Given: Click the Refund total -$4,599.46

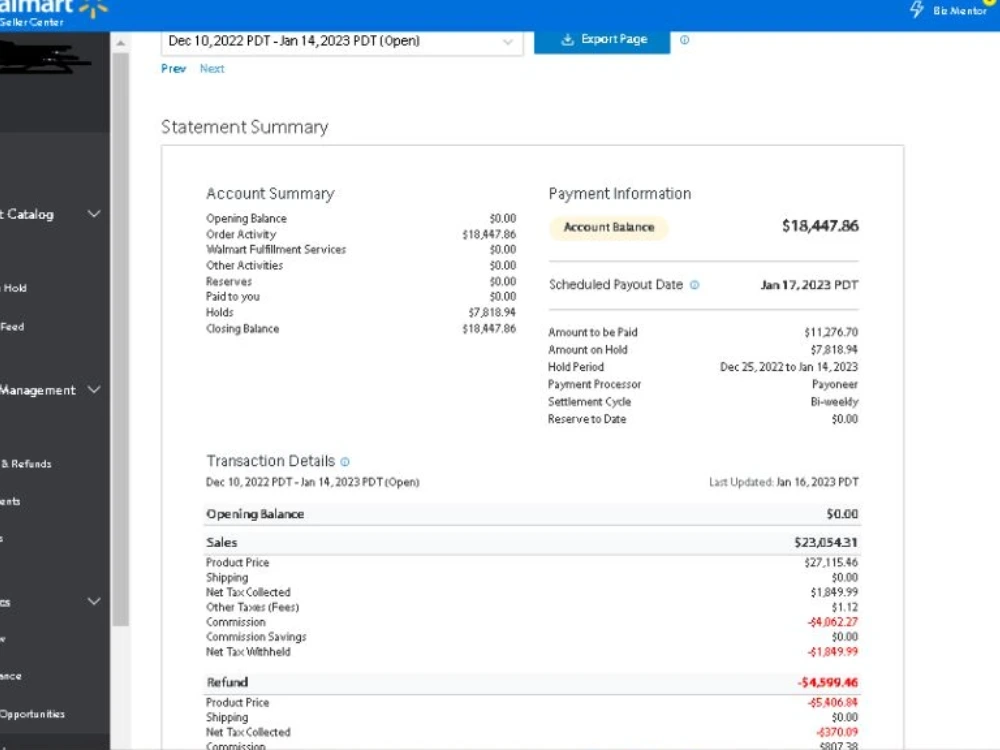Looking at the screenshot, I should pos(828,682).
